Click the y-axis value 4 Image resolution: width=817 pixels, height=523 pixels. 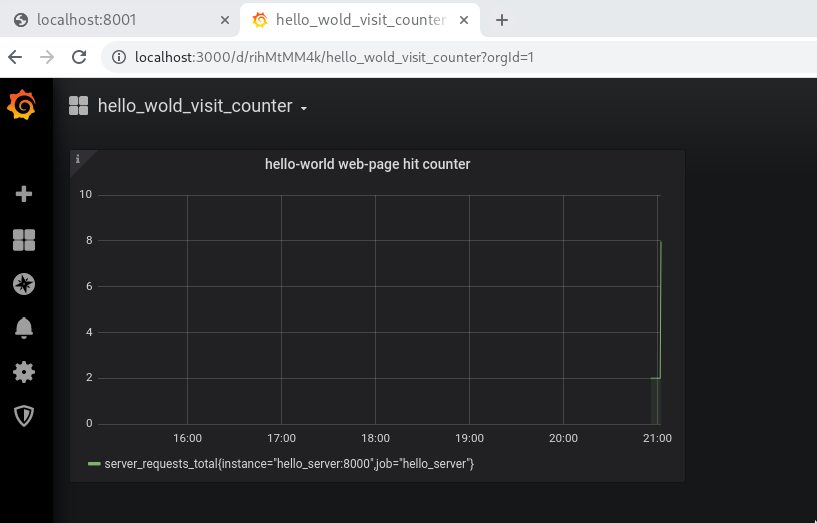pos(89,332)
